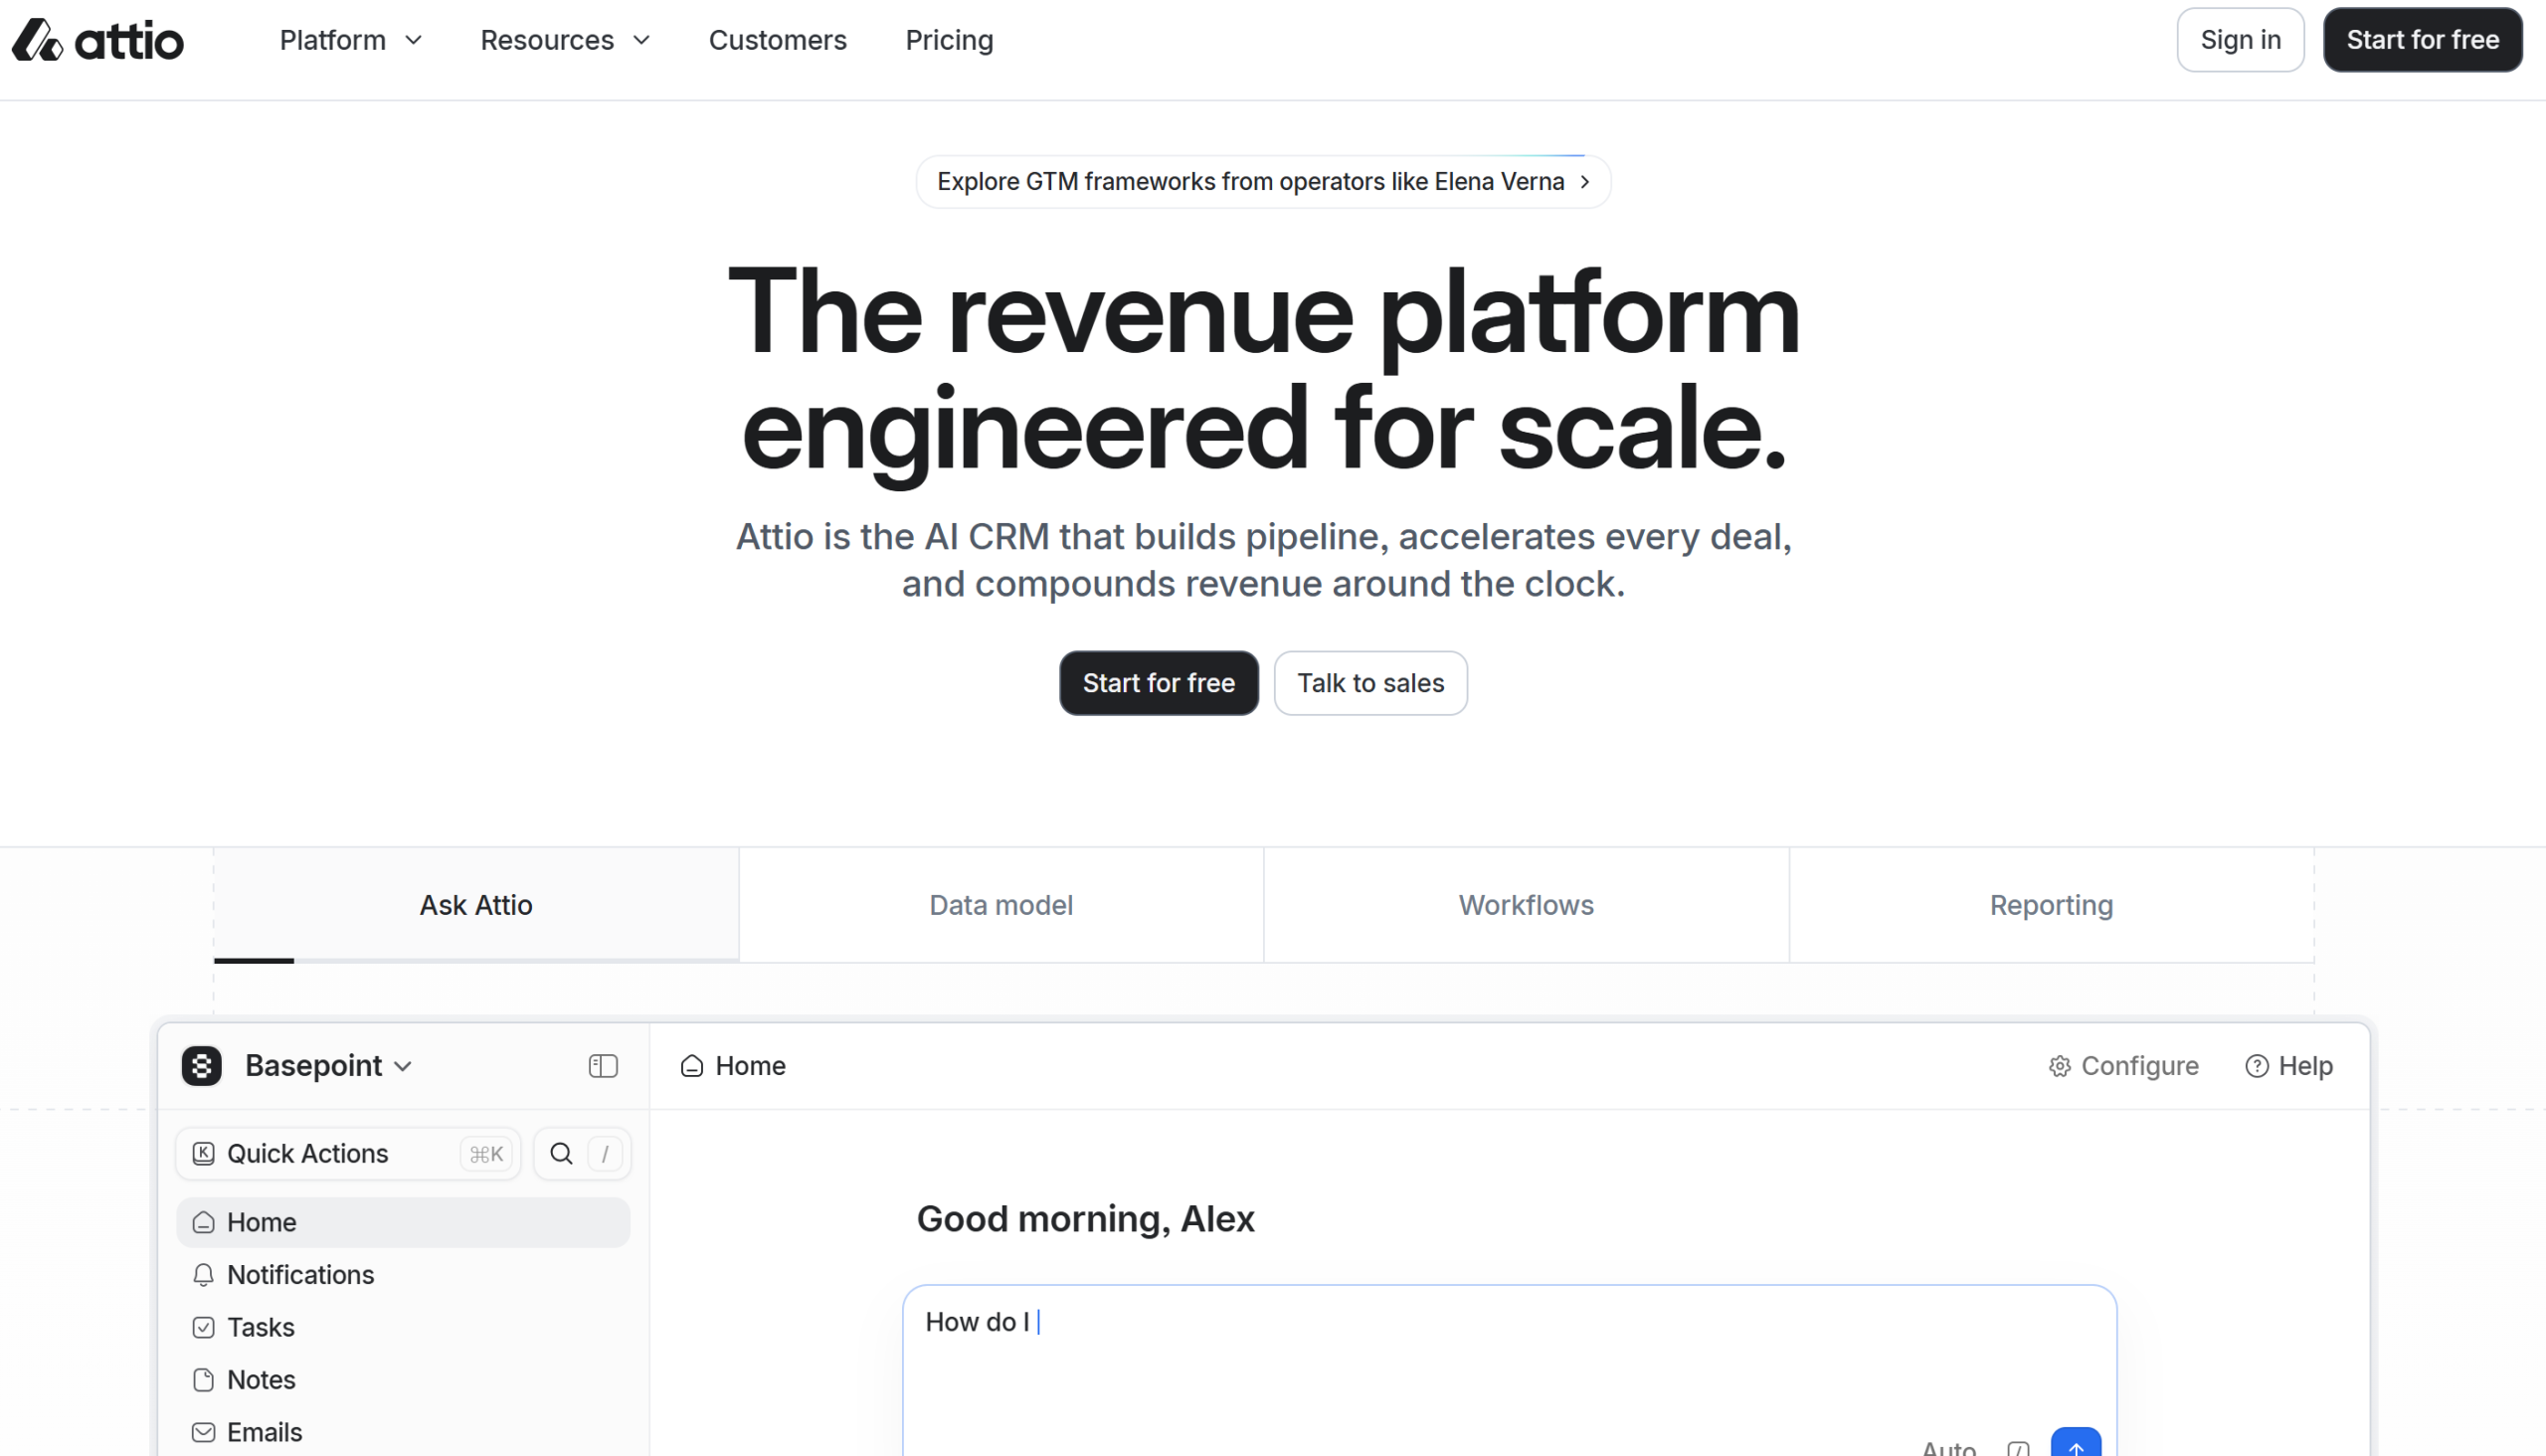Open the GTM frameworks announcement banner
The image size is (2546, 1456).
click(x=1263, y=181)
